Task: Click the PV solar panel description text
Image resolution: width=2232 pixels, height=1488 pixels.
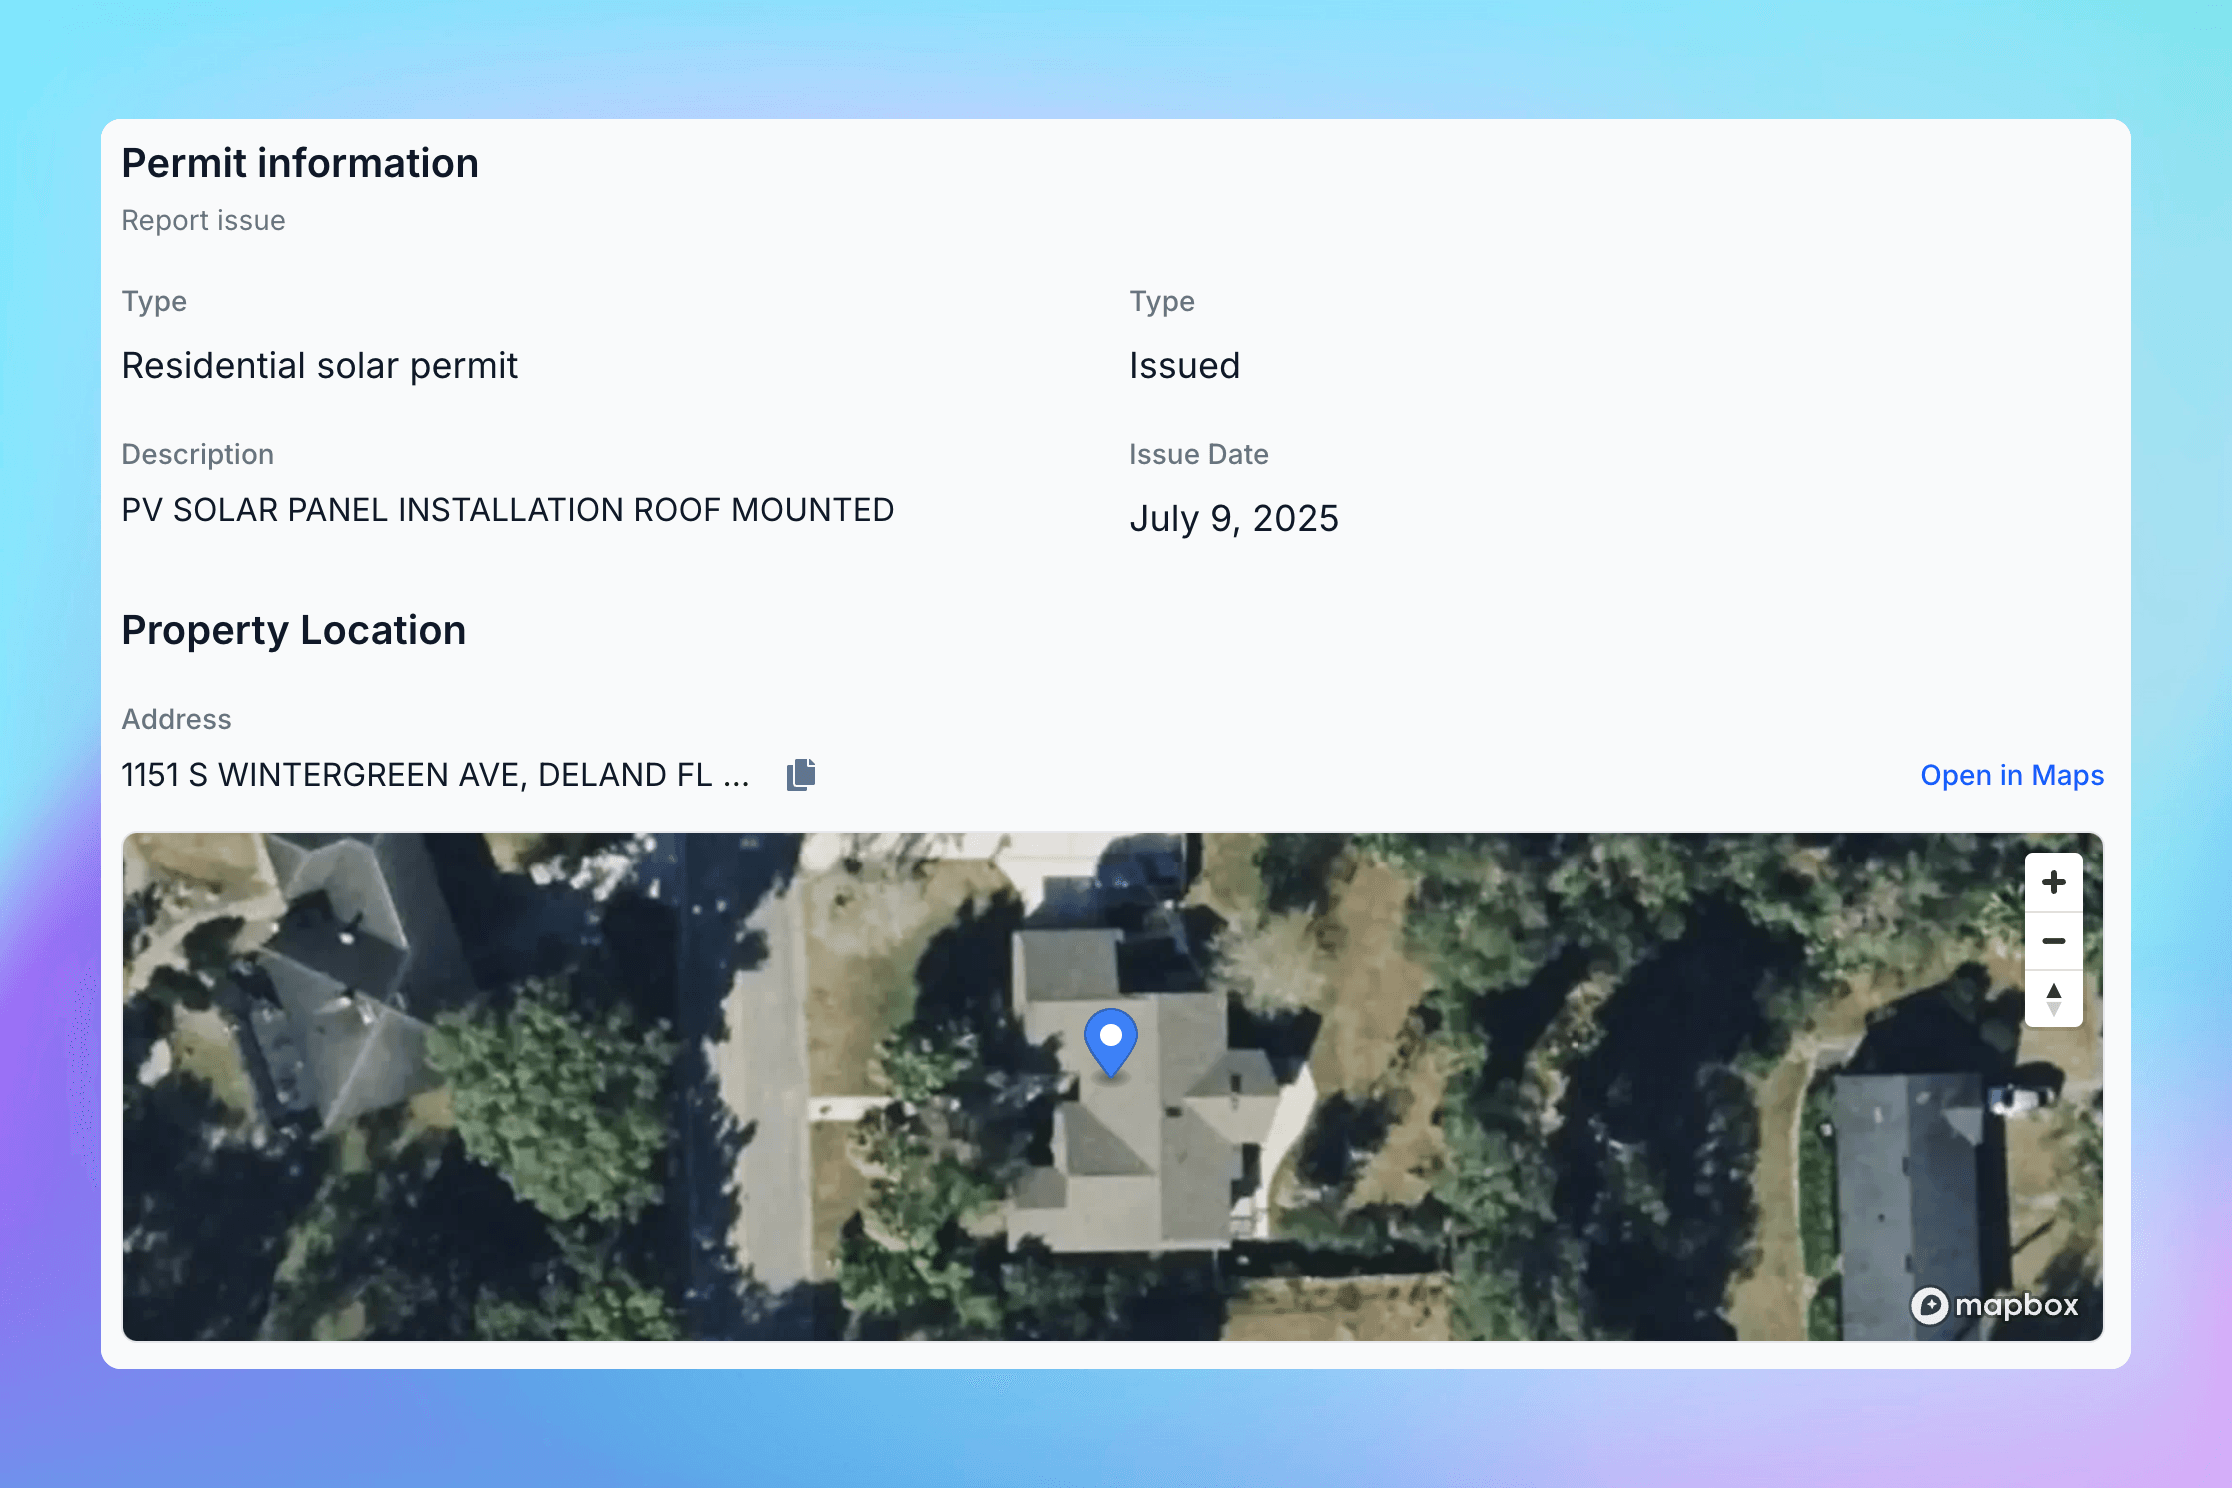Action: click(x=507, y=510)
